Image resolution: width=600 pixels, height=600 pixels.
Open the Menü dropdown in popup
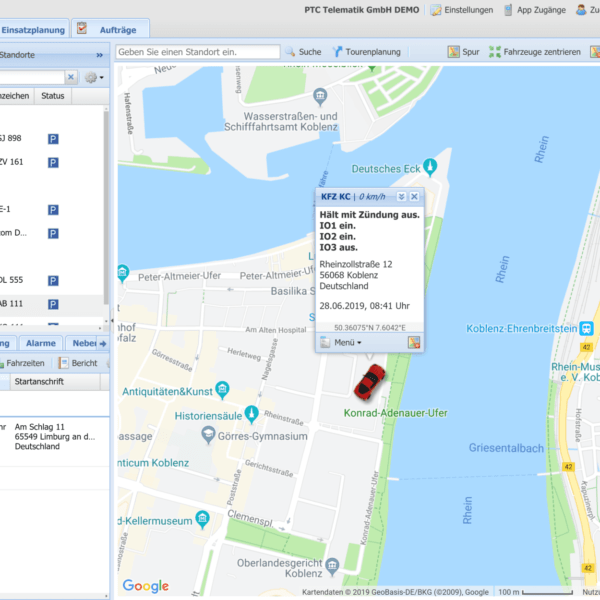(341, 342)
